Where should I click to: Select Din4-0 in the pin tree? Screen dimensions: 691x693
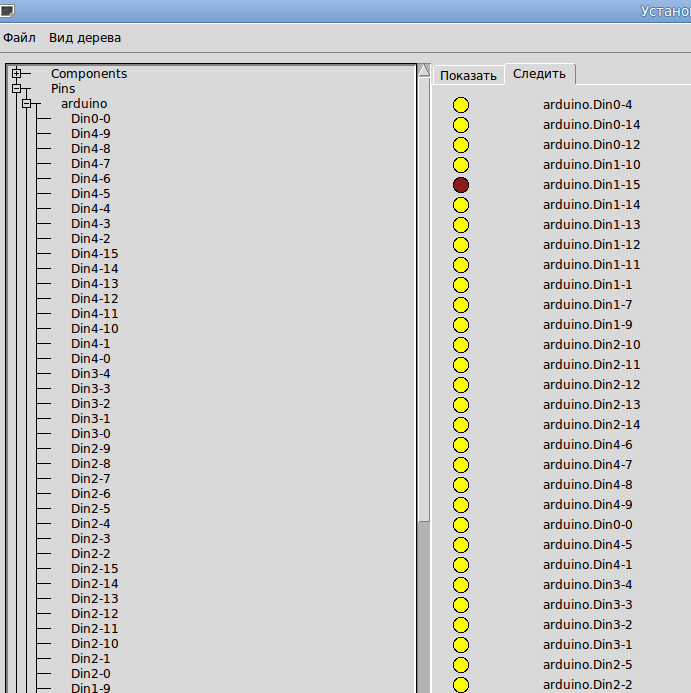tap(91, 358)
